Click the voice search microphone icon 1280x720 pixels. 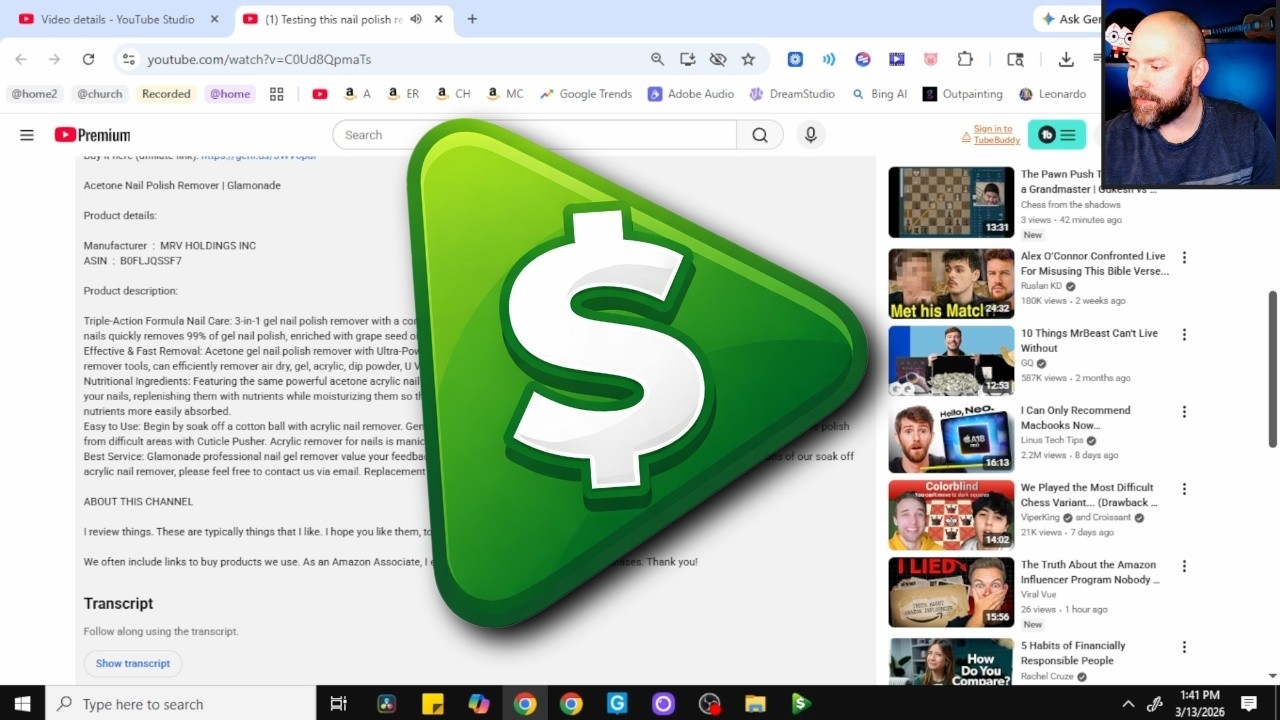click(810, 134)
